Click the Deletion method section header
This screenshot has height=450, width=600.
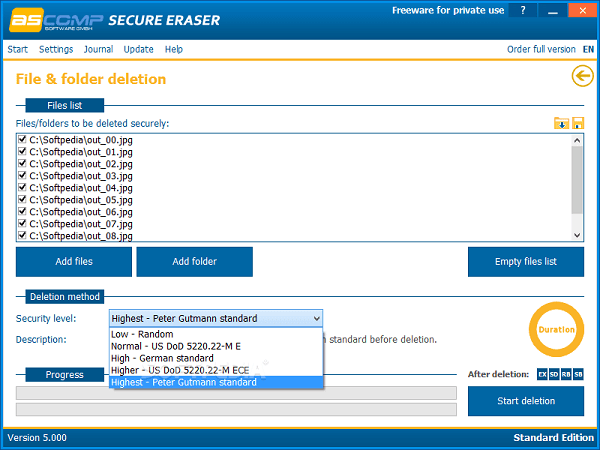65,297
